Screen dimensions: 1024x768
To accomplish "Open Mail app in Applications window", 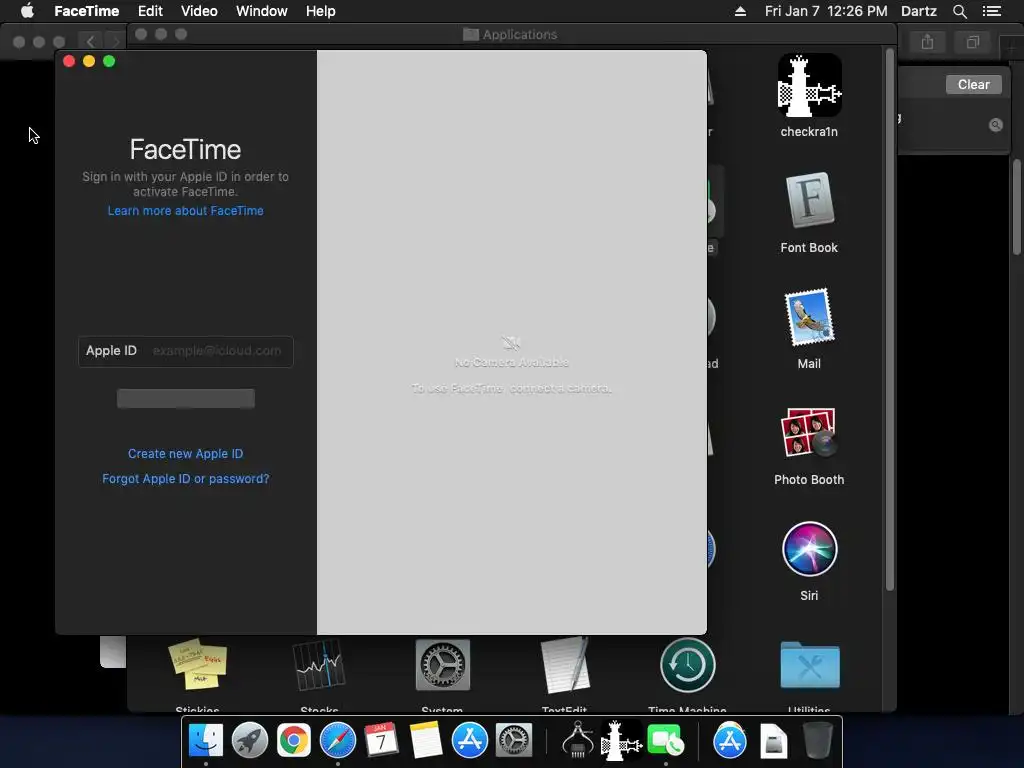I will (809, 317).
